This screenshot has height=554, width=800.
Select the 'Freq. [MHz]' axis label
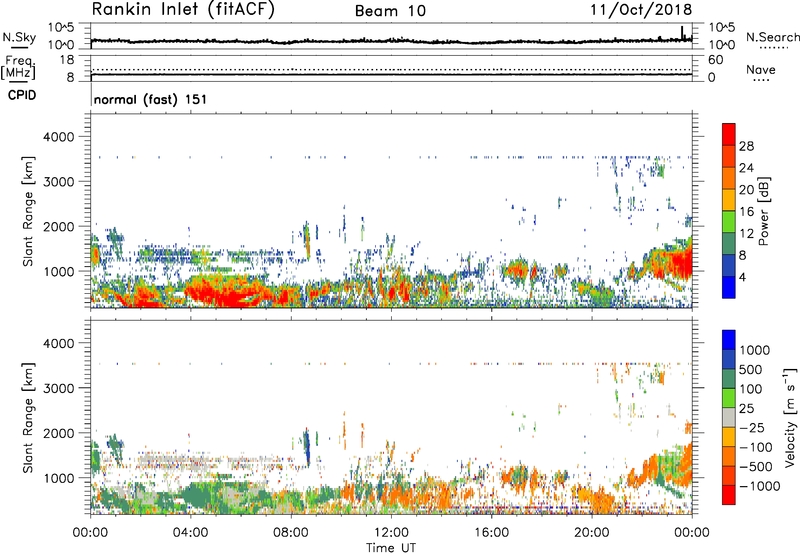[18, 67]
